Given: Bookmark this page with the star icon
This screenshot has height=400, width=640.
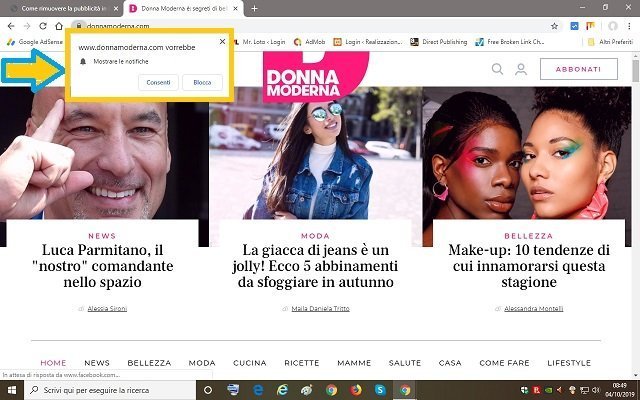Looking at the screenshot, I should pos(555,25).
